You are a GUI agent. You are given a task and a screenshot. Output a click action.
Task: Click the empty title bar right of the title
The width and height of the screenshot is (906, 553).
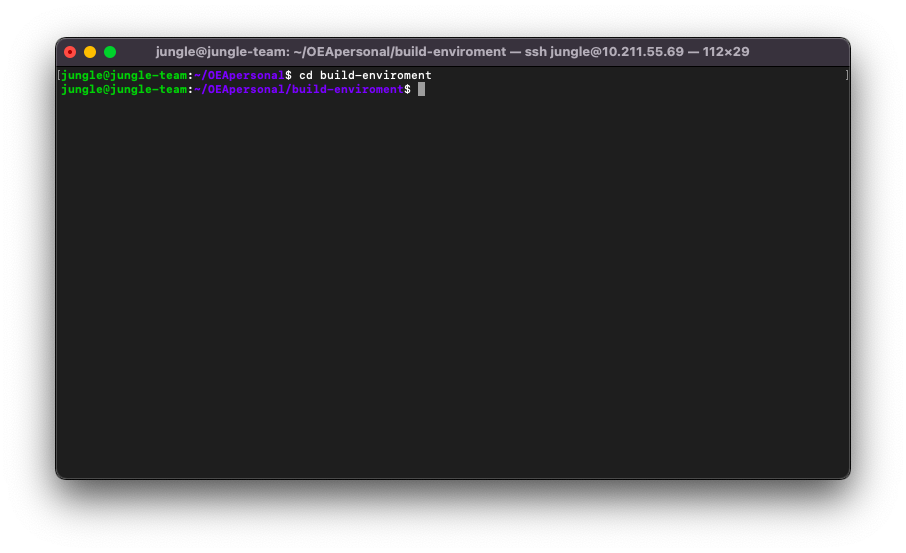800,52
